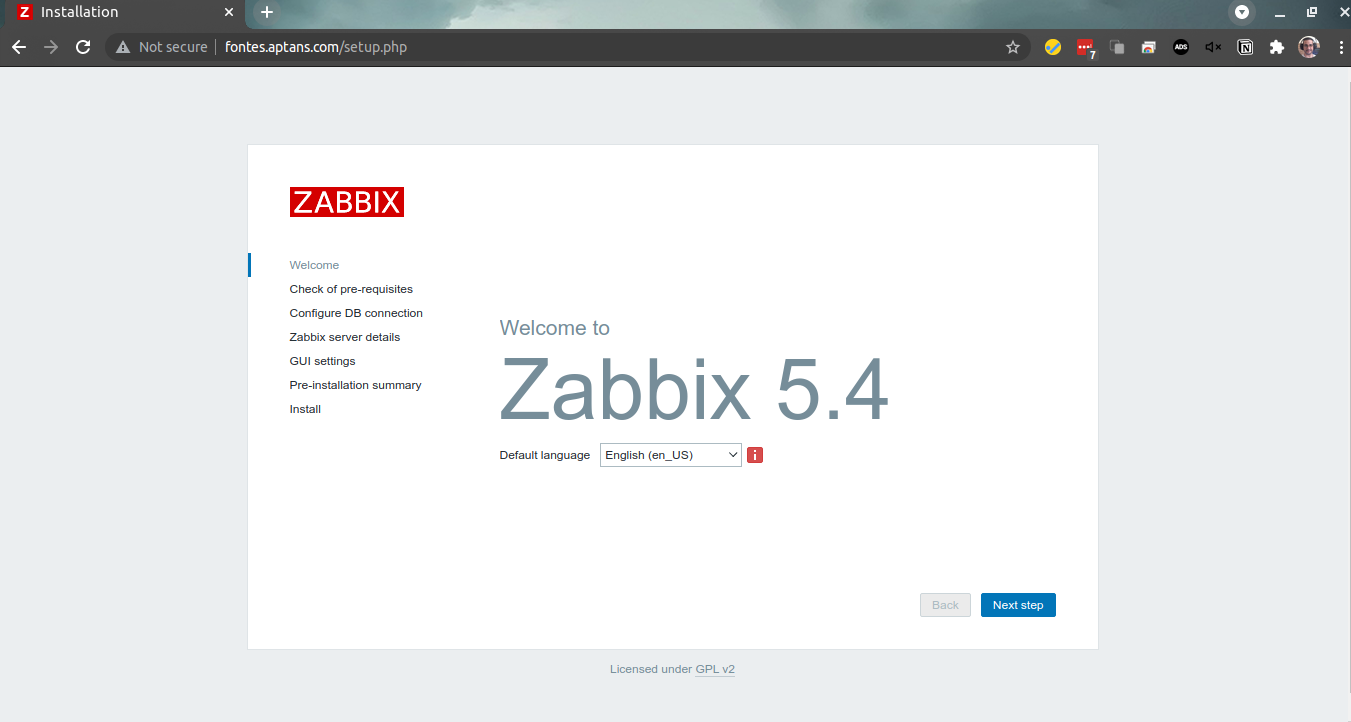This screenshot has width=1351, height=722.
Task: Select GUI settings step
Action: 322,361
